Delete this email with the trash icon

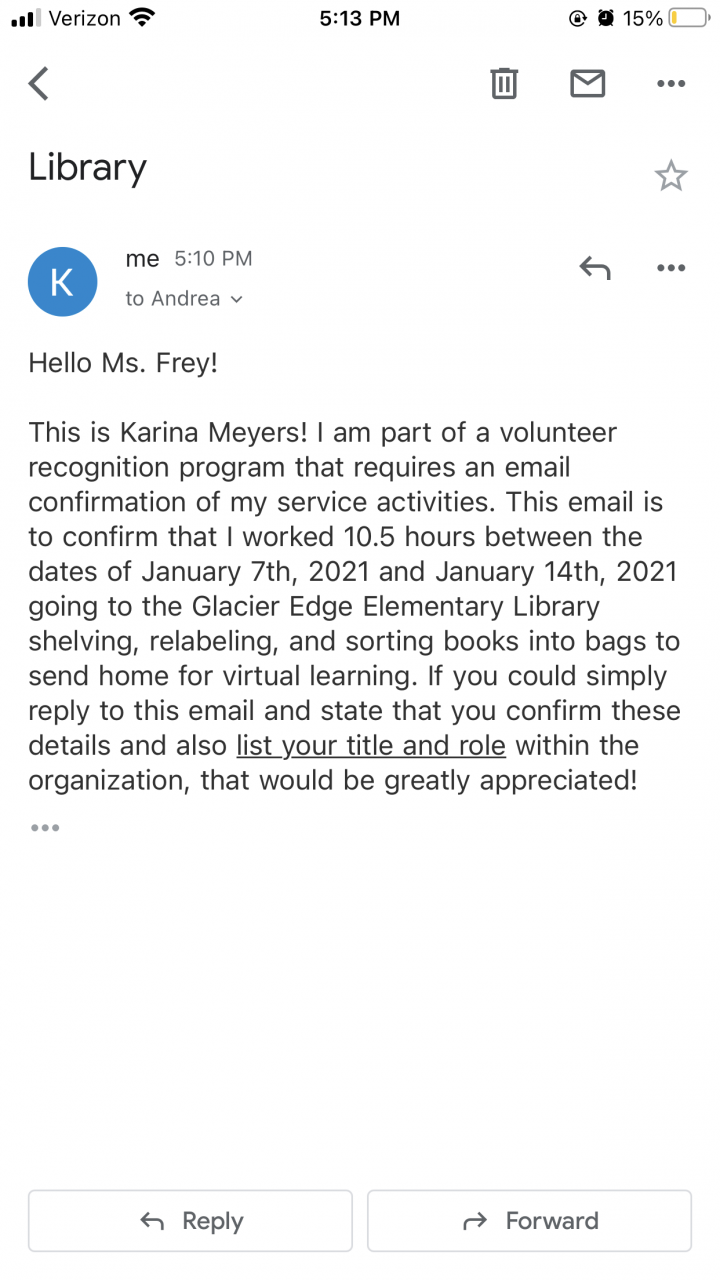tap(504, 84)
